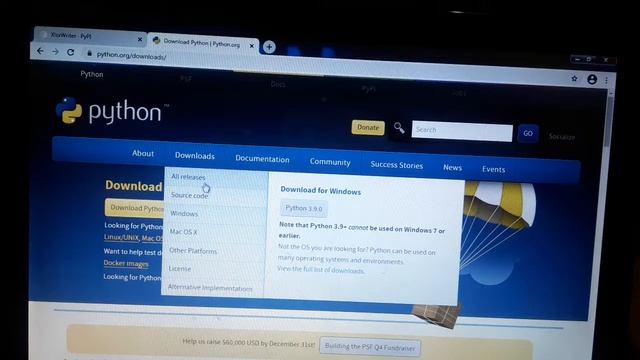Click the Python logo
Viewport: 640px width, 360px height.
pyautogui.click(x=112, y=111)
